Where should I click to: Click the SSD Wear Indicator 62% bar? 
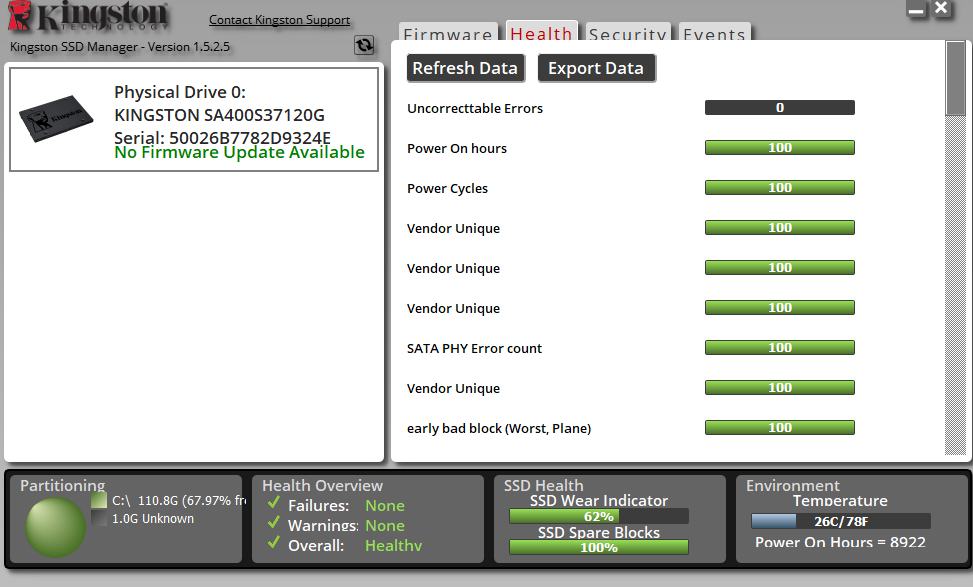(599, 516)
